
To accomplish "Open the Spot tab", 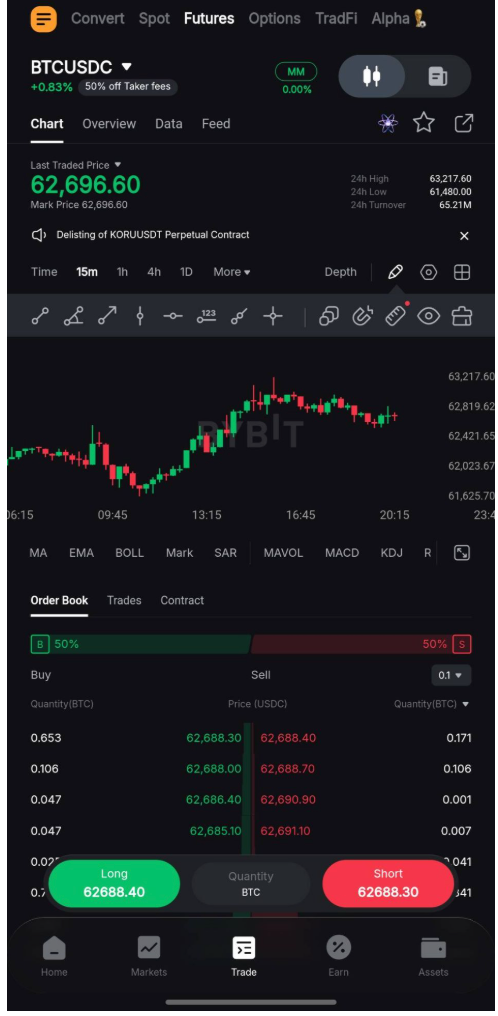I will (x=154, y=19).
